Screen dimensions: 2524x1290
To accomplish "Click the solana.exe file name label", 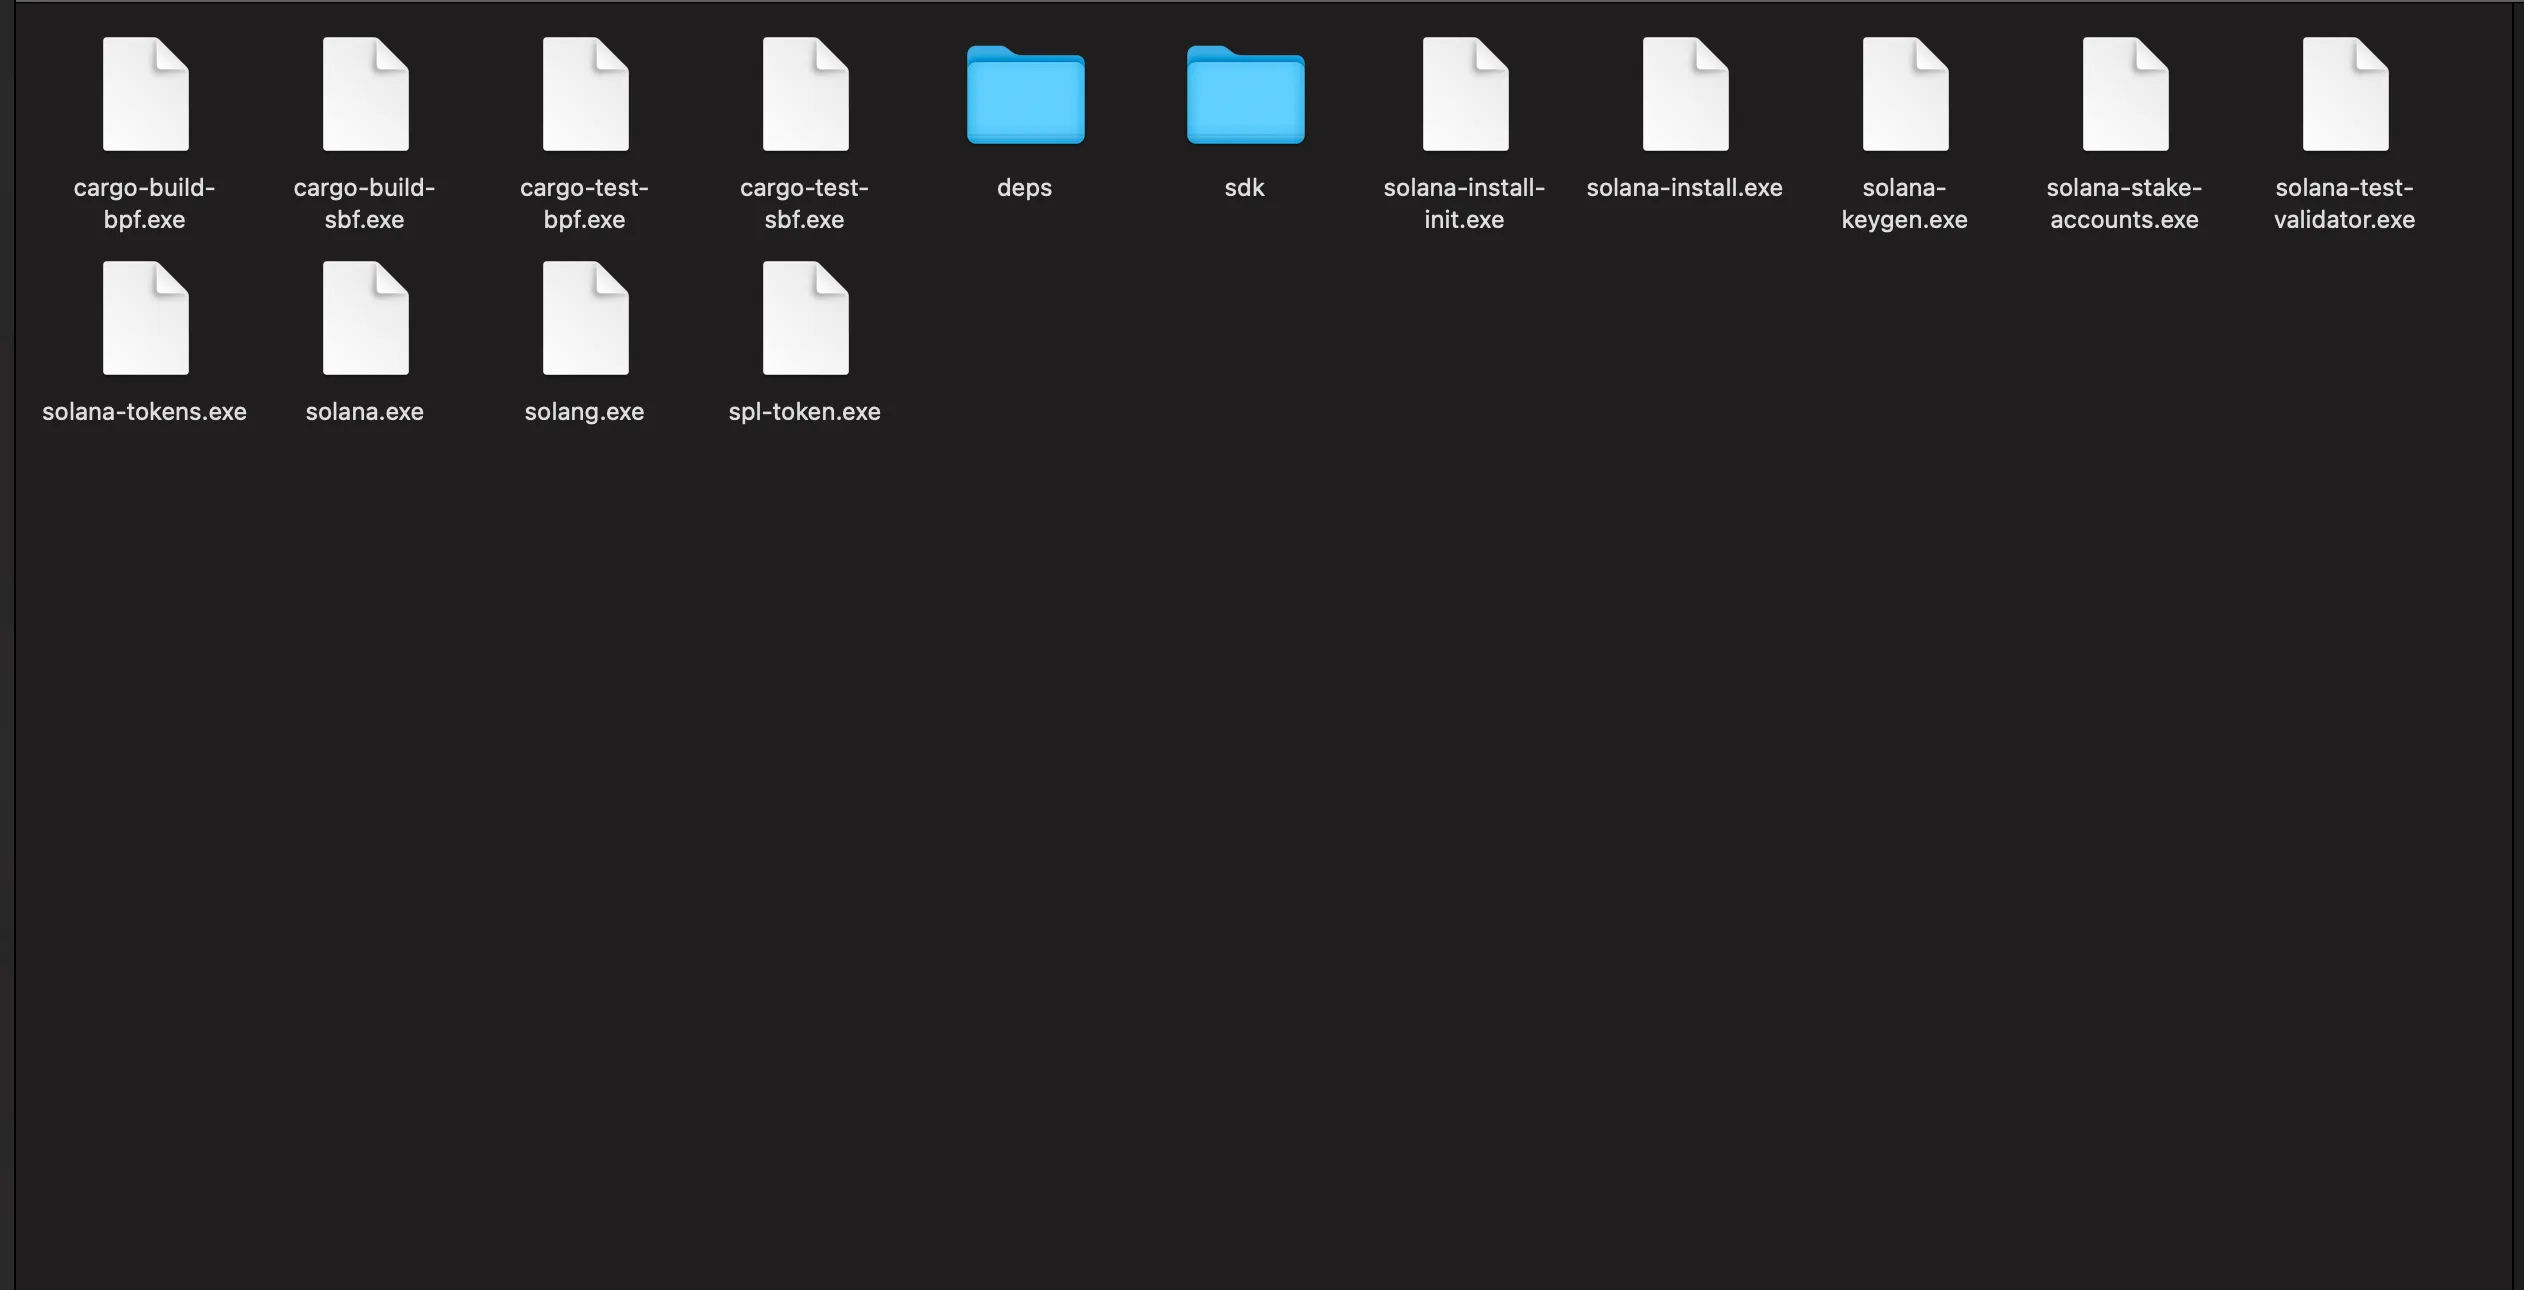I will (364, 411).
